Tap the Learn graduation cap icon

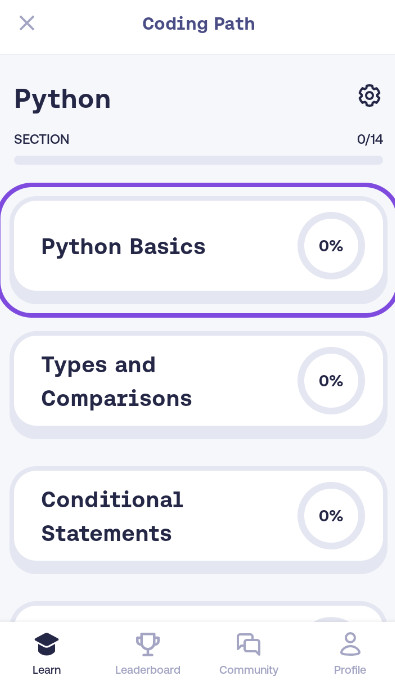click(46, 644)
